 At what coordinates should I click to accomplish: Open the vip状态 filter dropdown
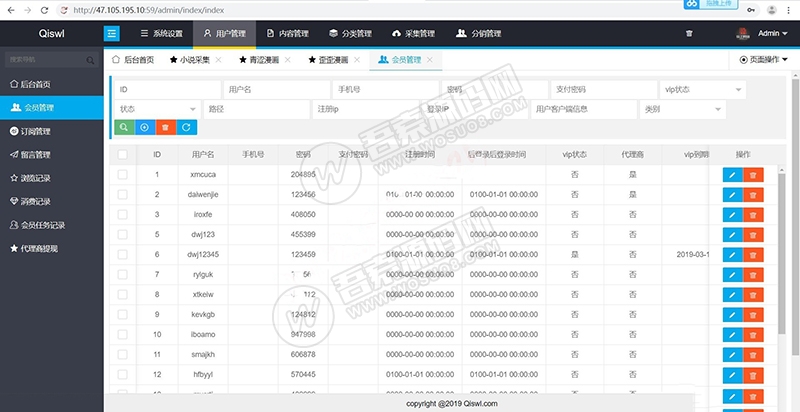coord(703,89)
